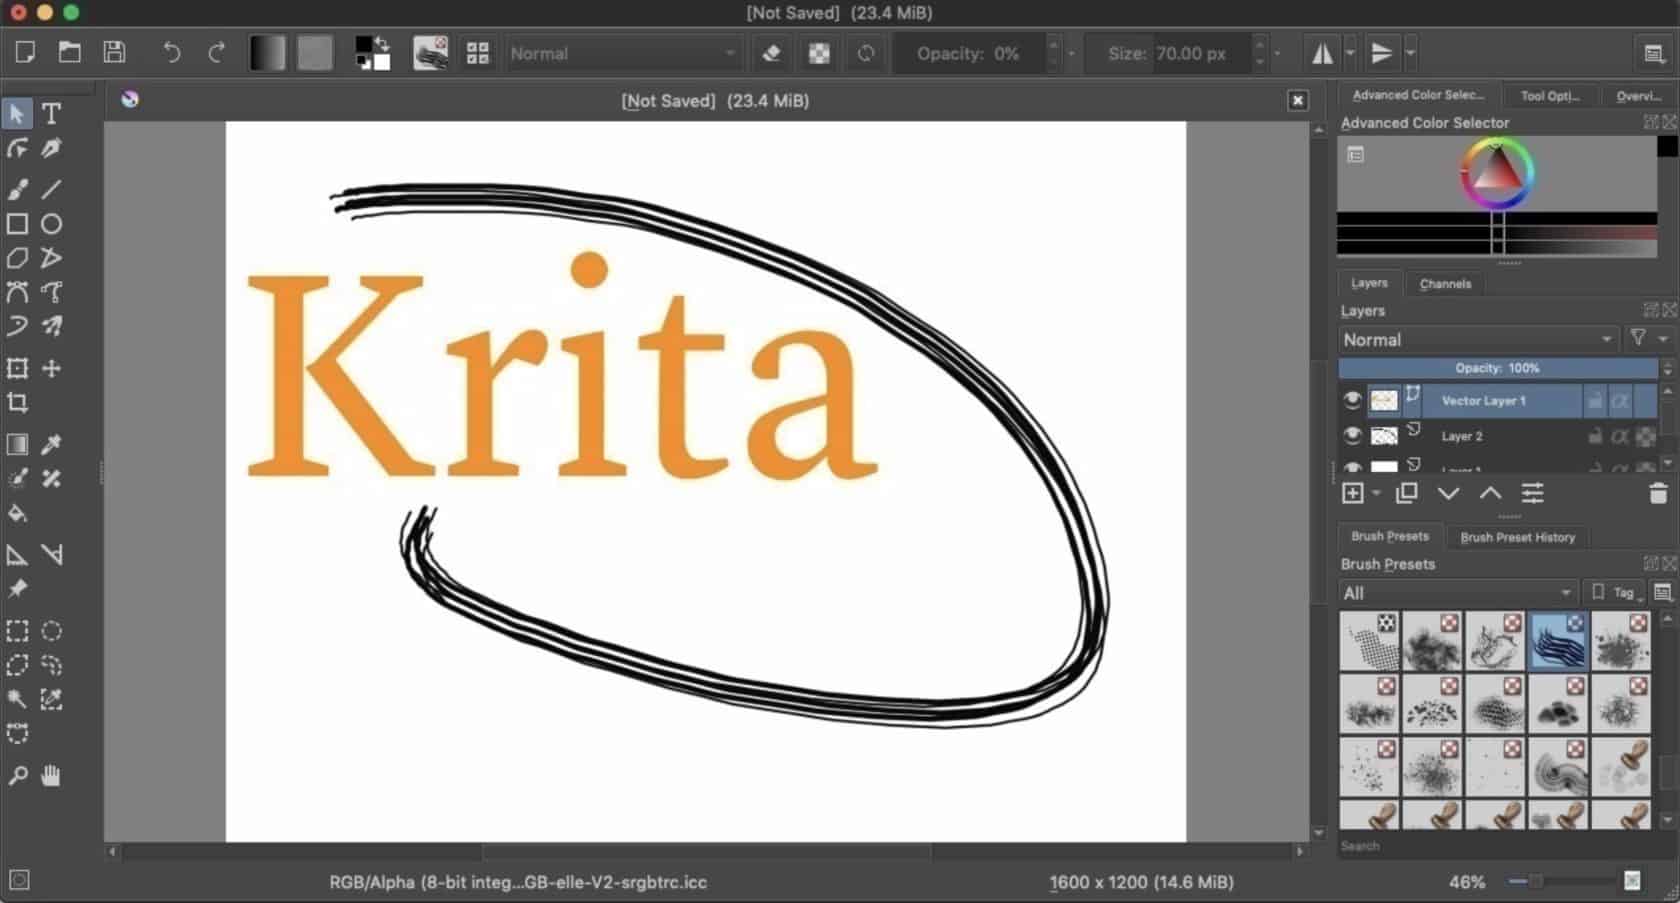Select the Shape Select arrow tool
This screenshot has width=1680, height=903.
17,114
